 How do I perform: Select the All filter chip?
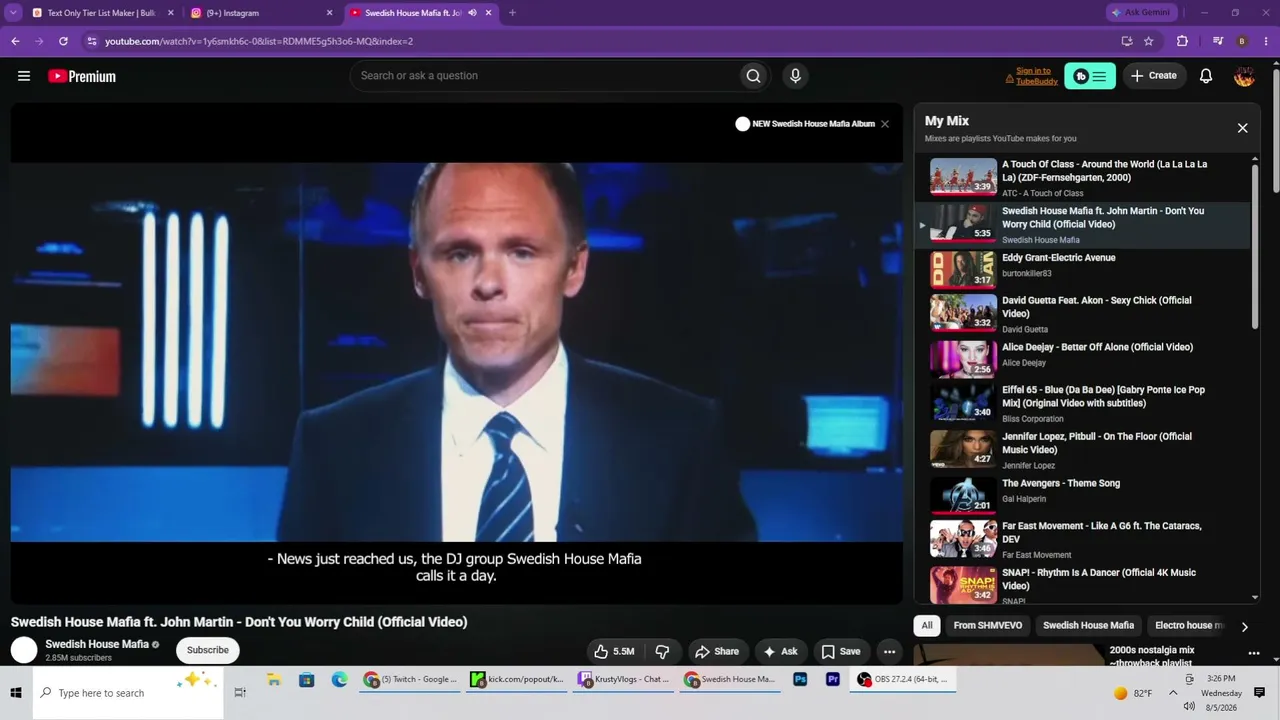(927, 626)
